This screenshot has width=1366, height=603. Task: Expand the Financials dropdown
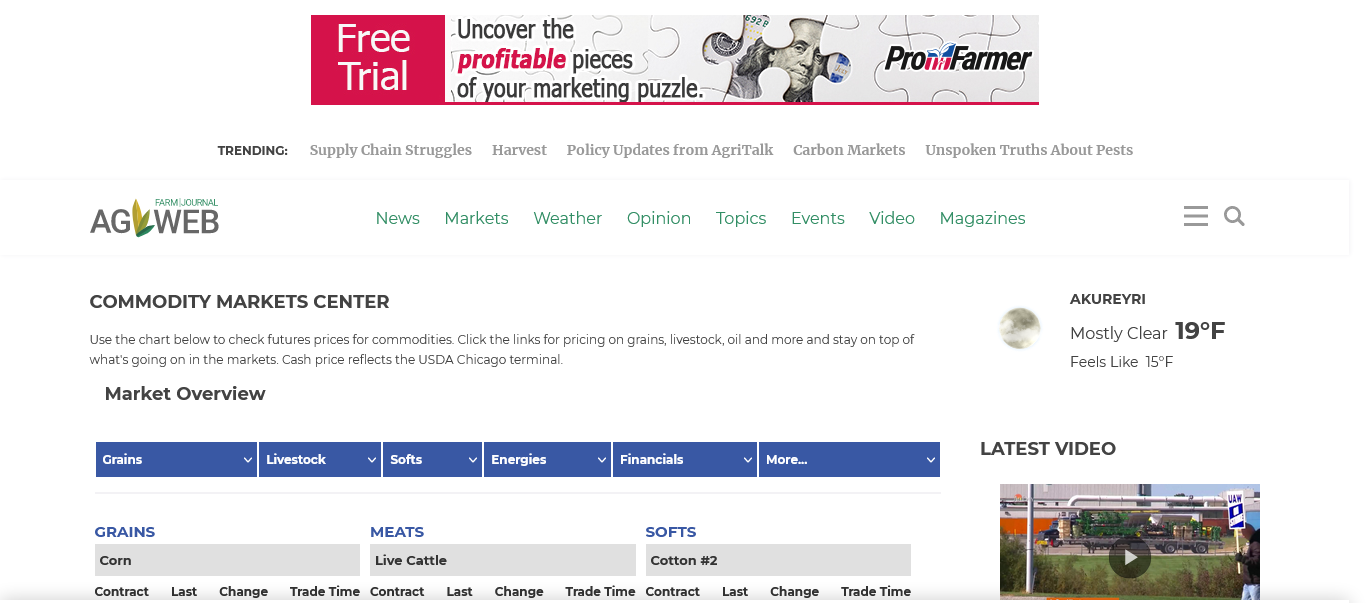tap(684, 460)
